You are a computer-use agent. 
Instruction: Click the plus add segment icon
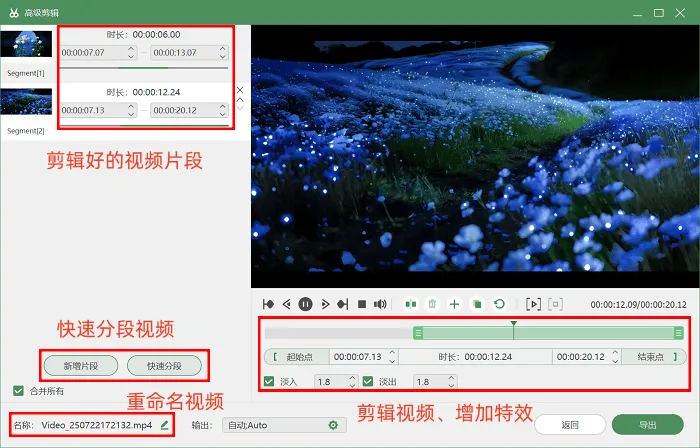(454, 304)
